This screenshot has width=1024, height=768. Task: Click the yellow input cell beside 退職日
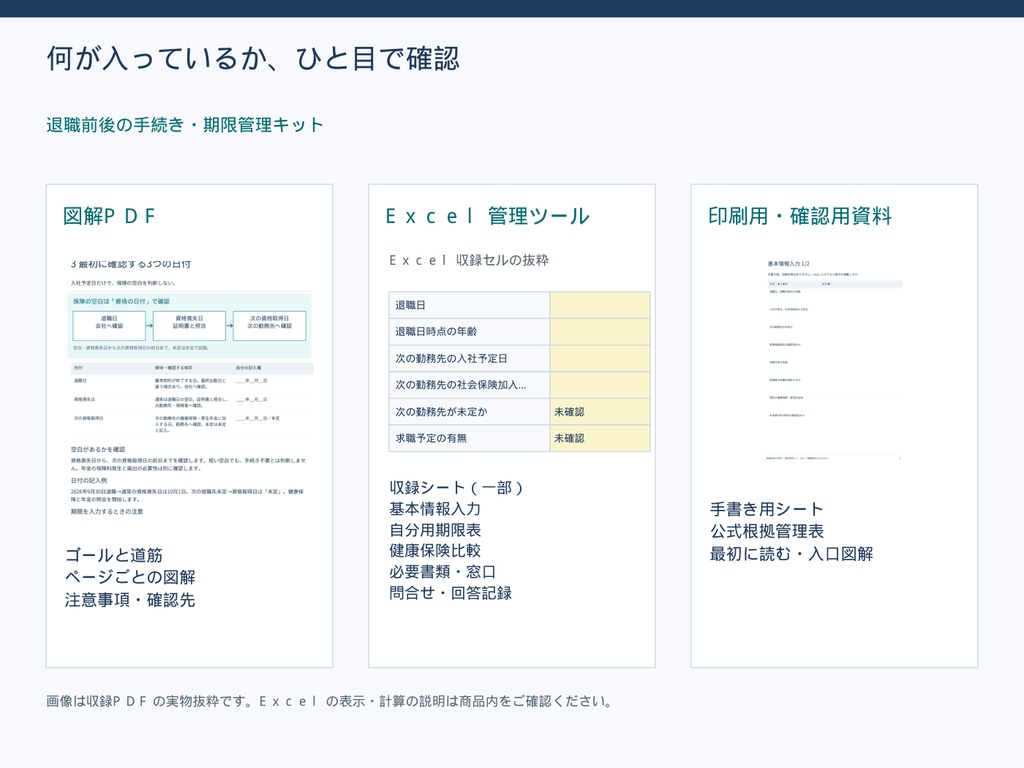600,305
